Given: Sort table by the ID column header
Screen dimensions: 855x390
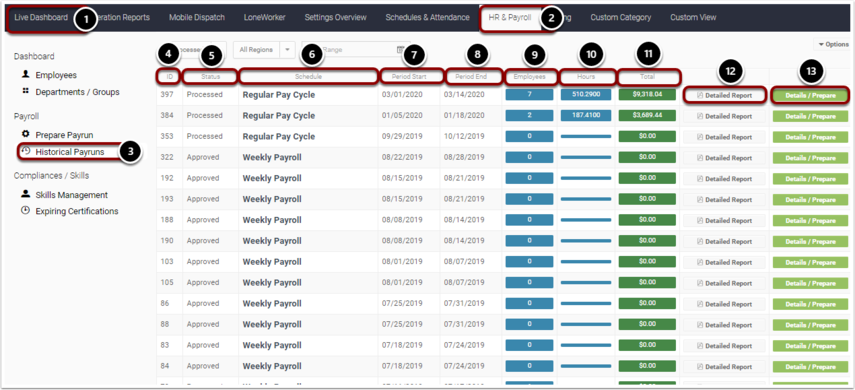Looking at the screenshot, I should 170,77.
